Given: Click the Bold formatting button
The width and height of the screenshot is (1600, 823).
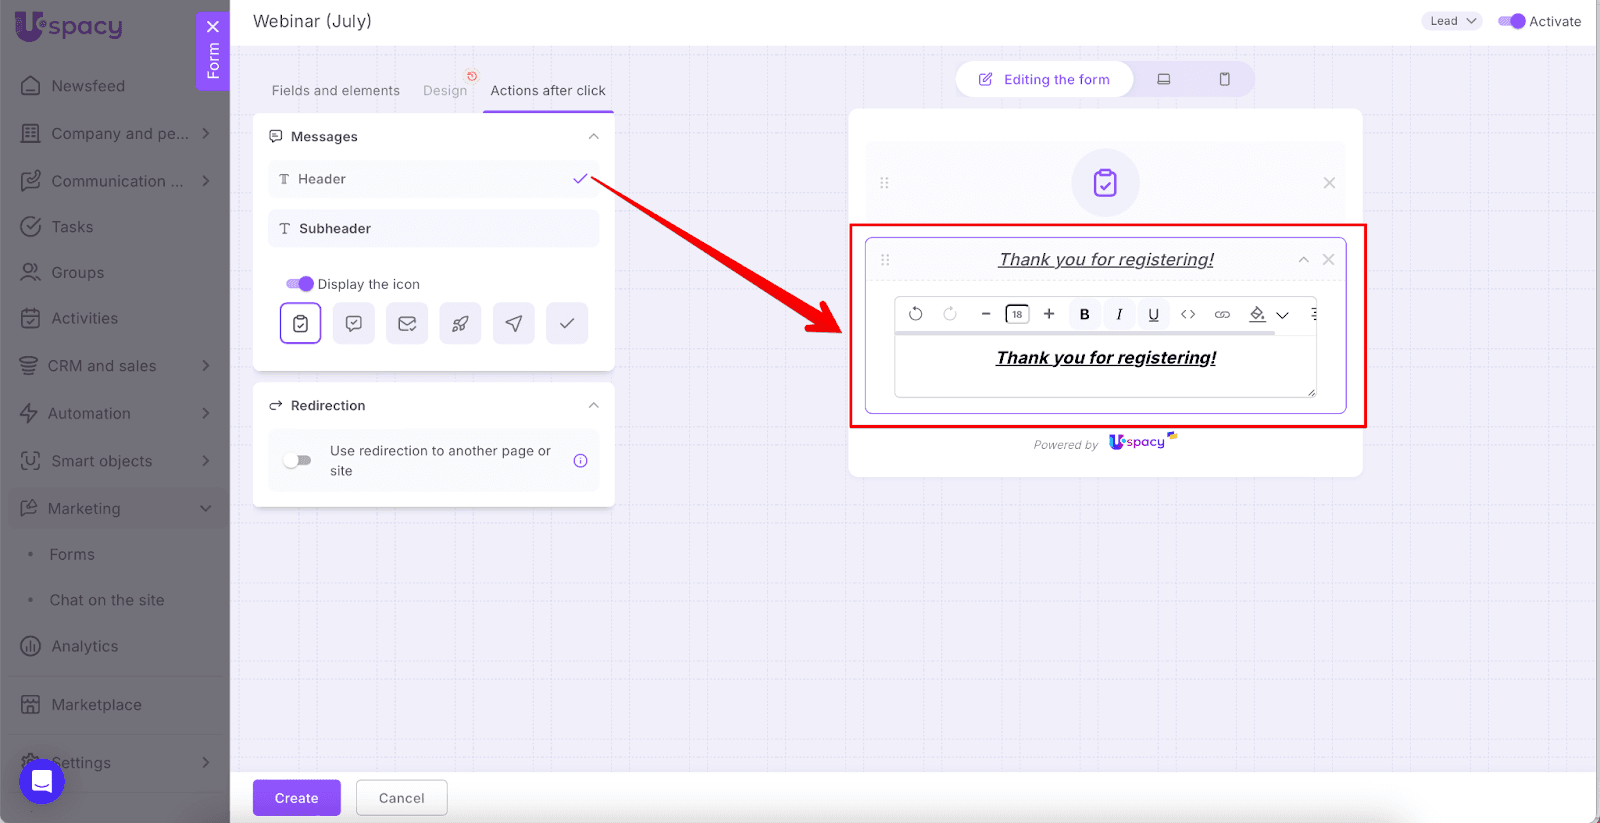Looking at the screenshot, I should 1084,314.
